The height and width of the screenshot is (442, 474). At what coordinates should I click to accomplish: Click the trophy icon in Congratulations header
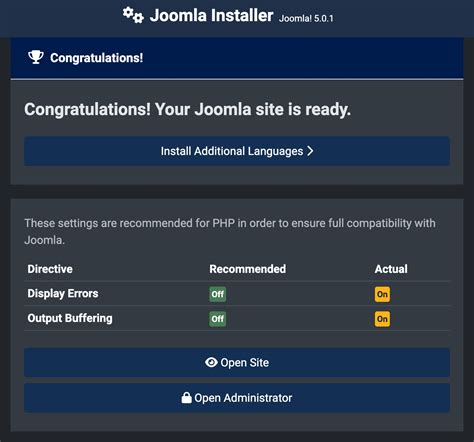[x=36, y=57]
